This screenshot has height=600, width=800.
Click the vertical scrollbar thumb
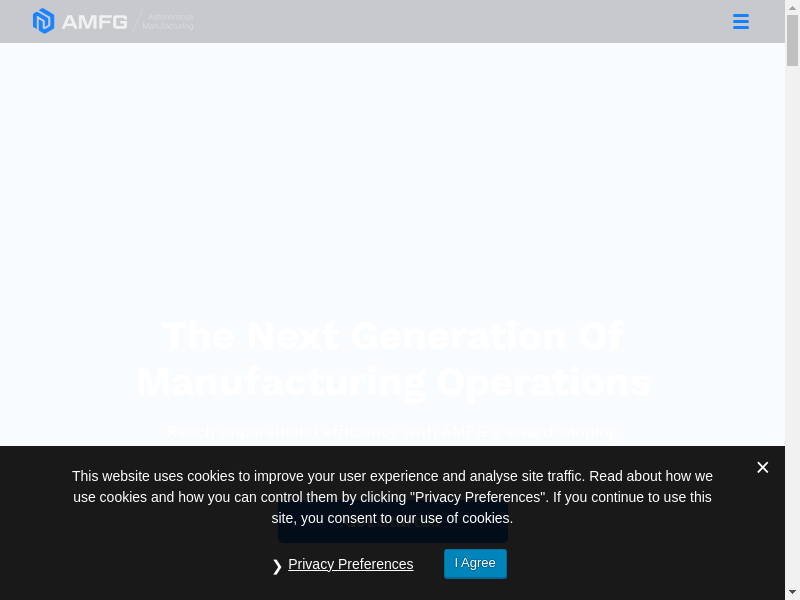pos(792,40)
